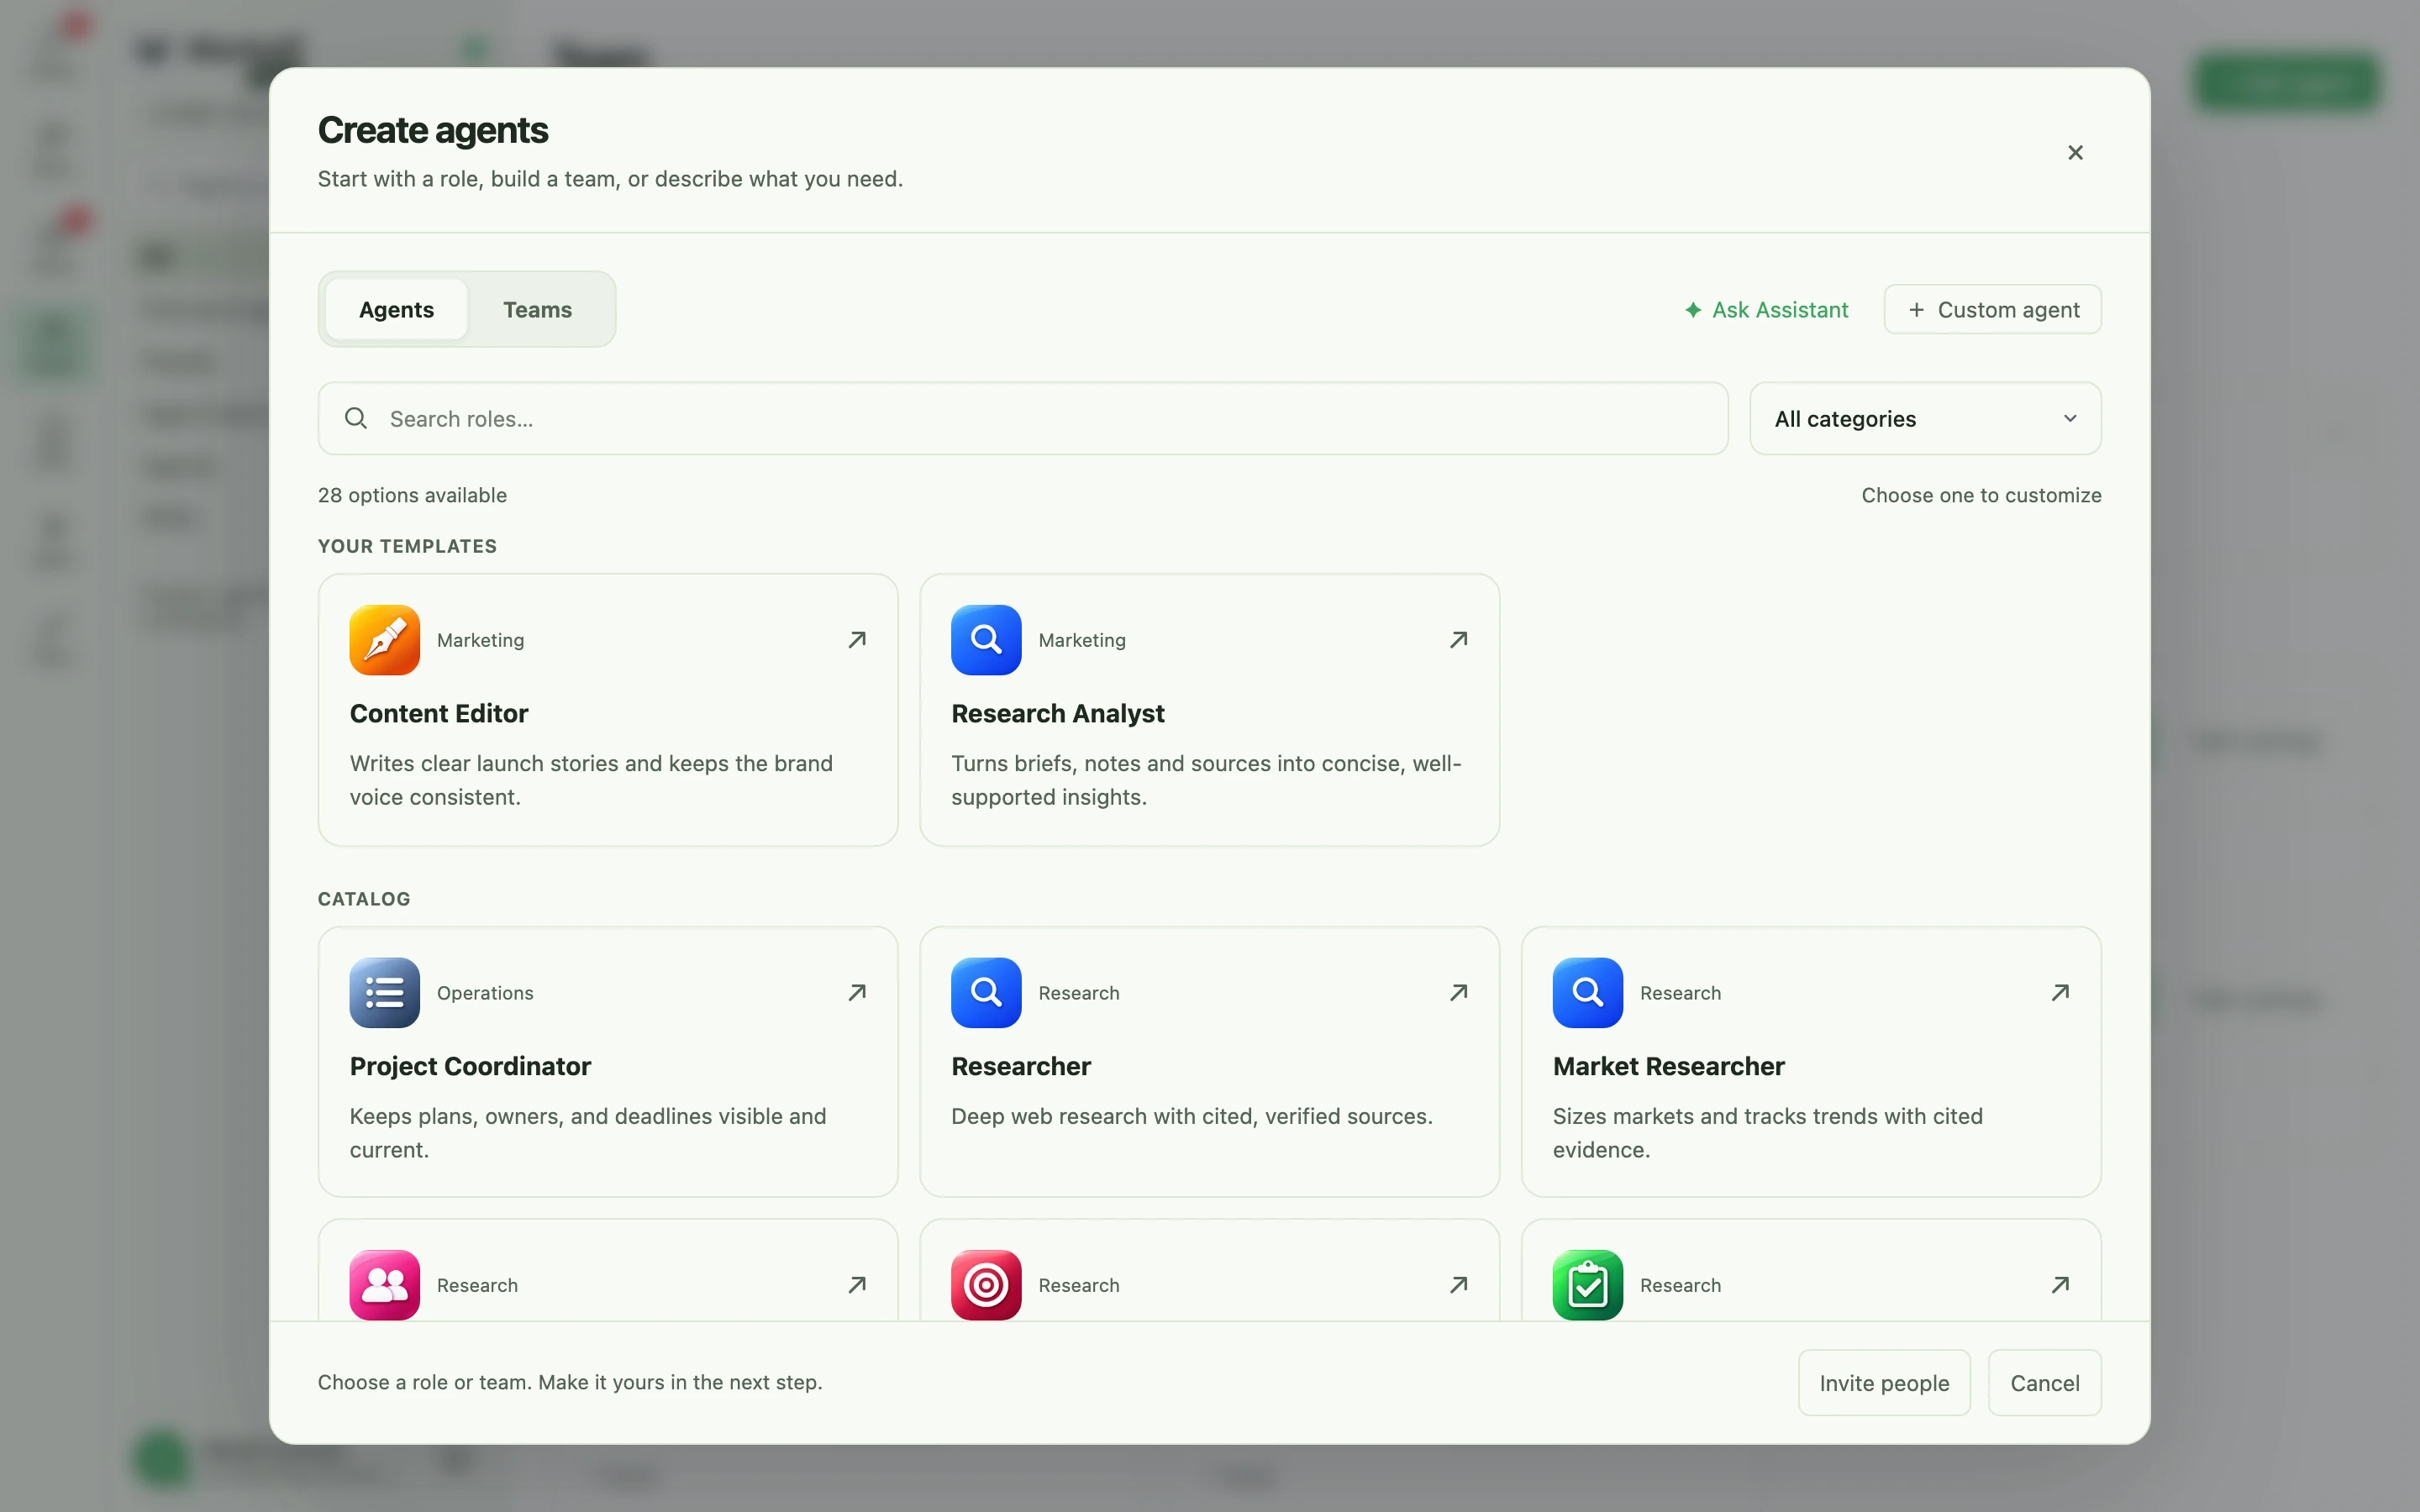This screenshot has width=2420, height=1512.
Task: Click the plus icon on Custom agent
Action: (x=1916, y=310)
